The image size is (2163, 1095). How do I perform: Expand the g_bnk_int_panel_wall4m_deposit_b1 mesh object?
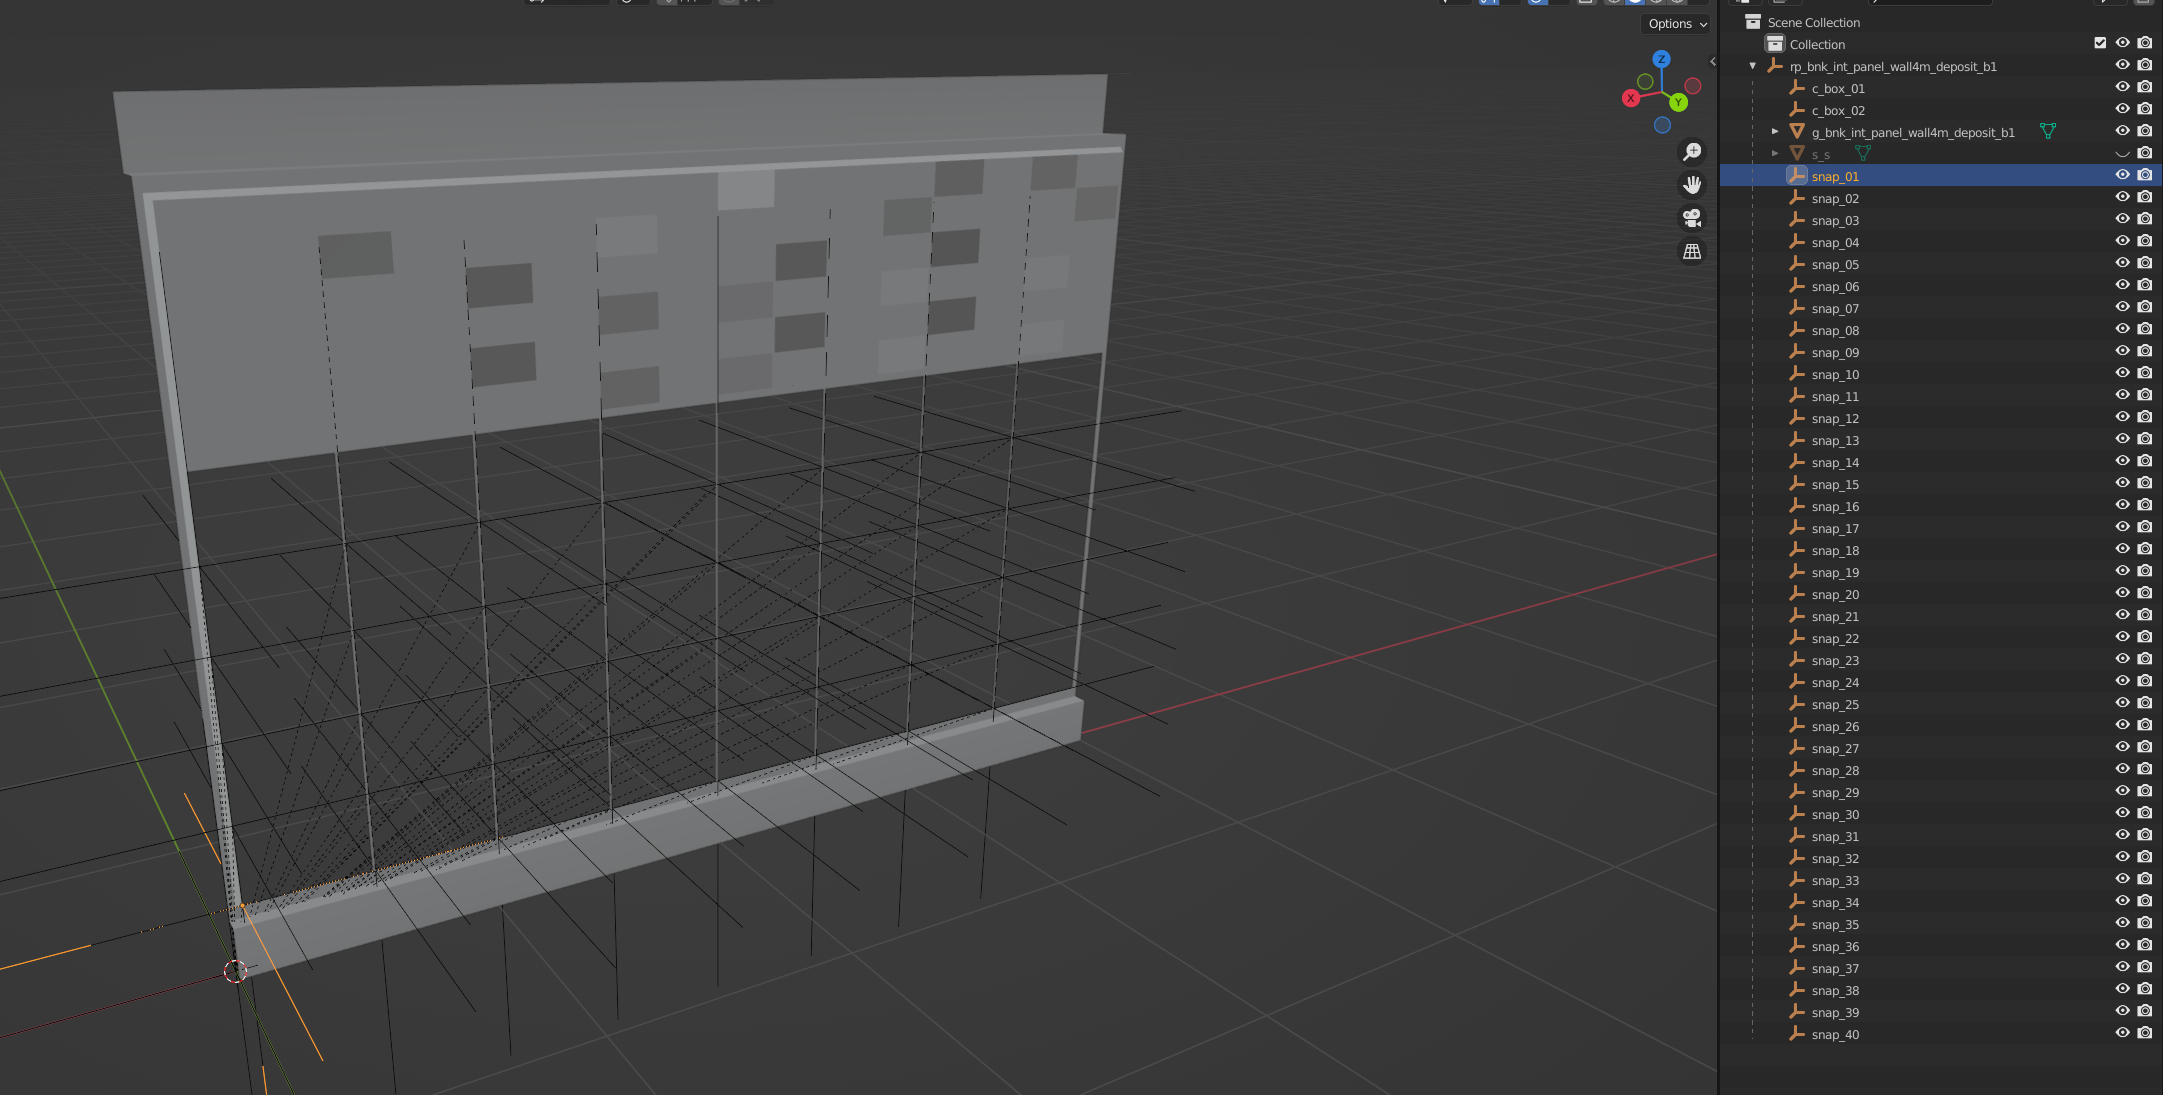tap(1775, 132)
